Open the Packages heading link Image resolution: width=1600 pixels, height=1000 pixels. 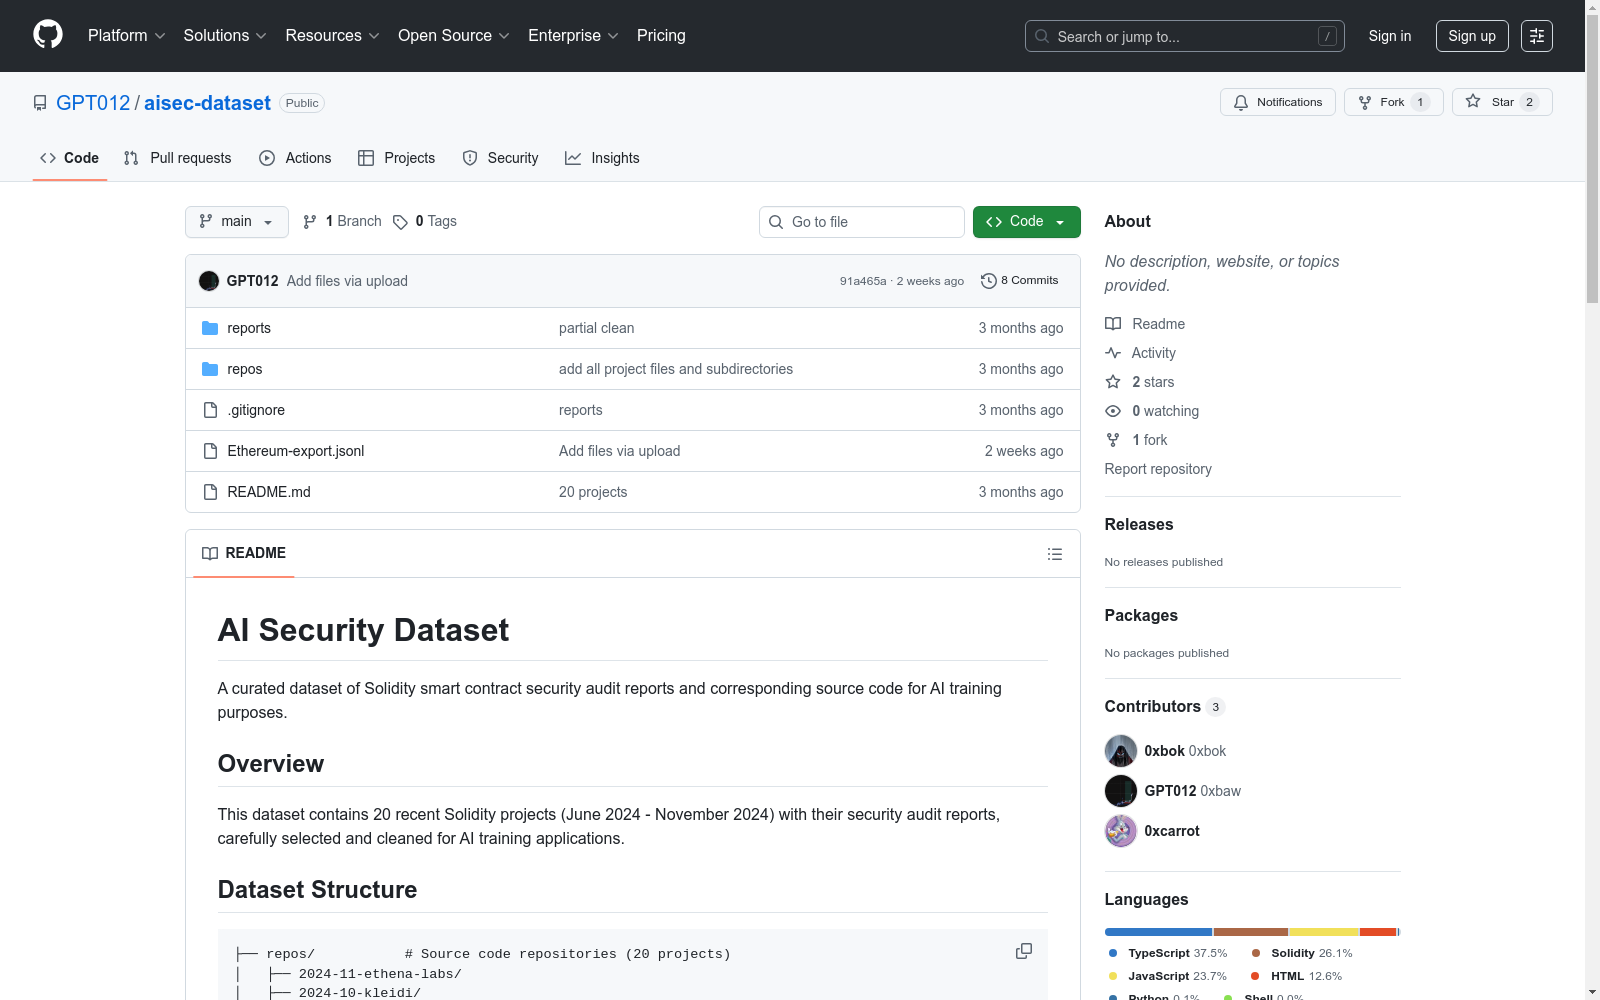1141,615
